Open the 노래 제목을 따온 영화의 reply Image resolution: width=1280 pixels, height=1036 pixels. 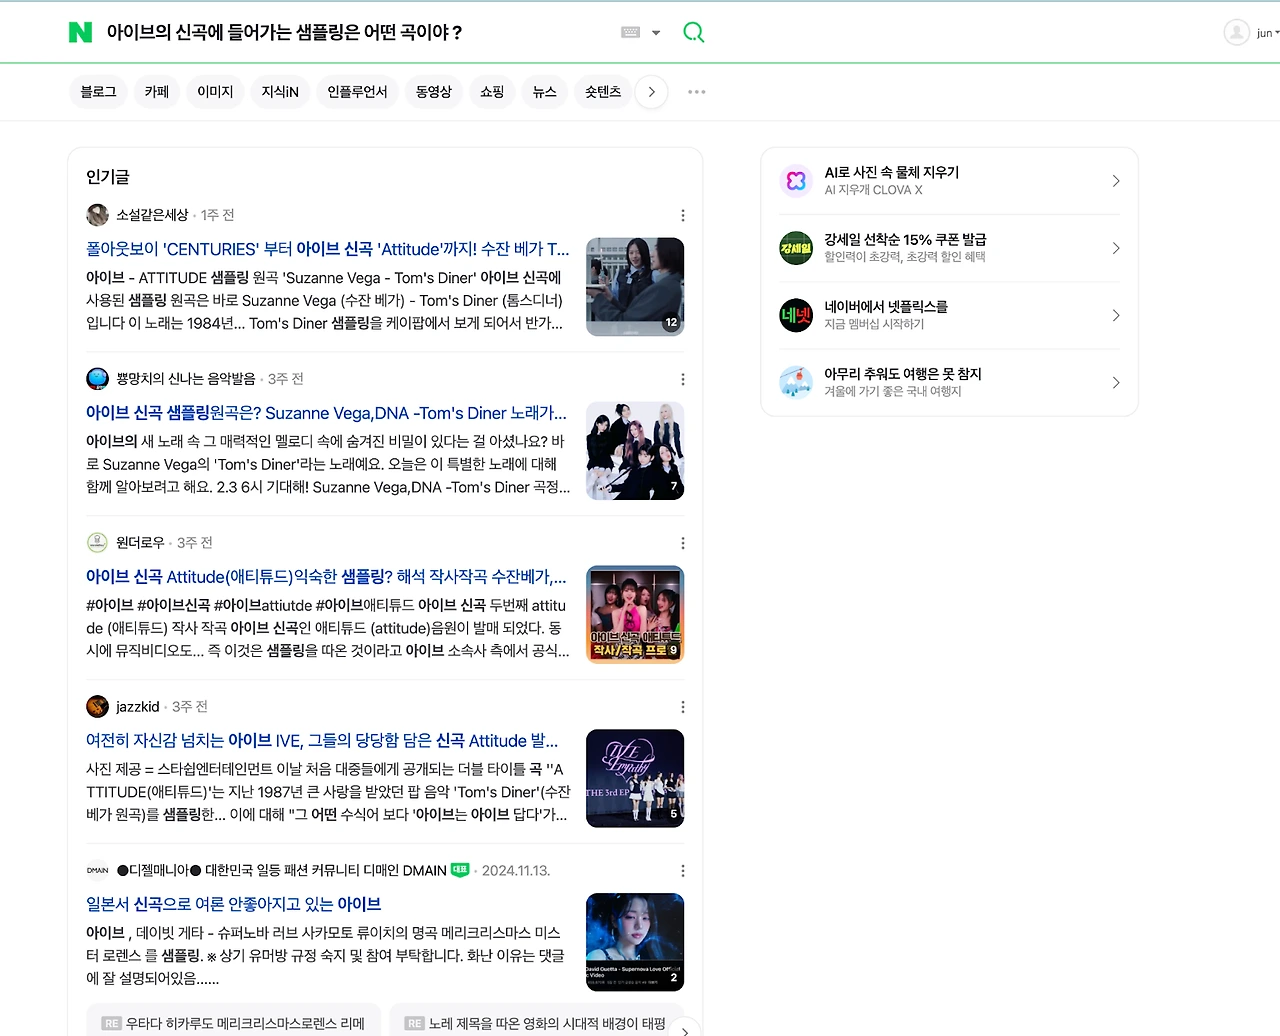(536, 1020)
